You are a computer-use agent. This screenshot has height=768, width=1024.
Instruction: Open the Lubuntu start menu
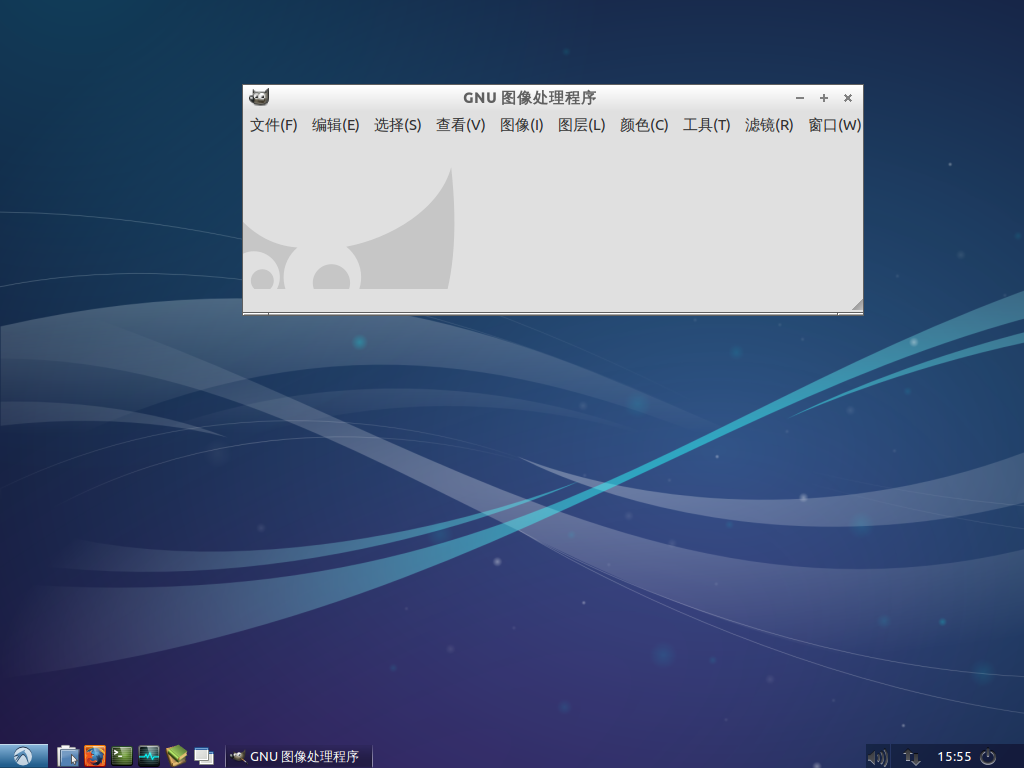pyautogui.click(x=24, y=756)
